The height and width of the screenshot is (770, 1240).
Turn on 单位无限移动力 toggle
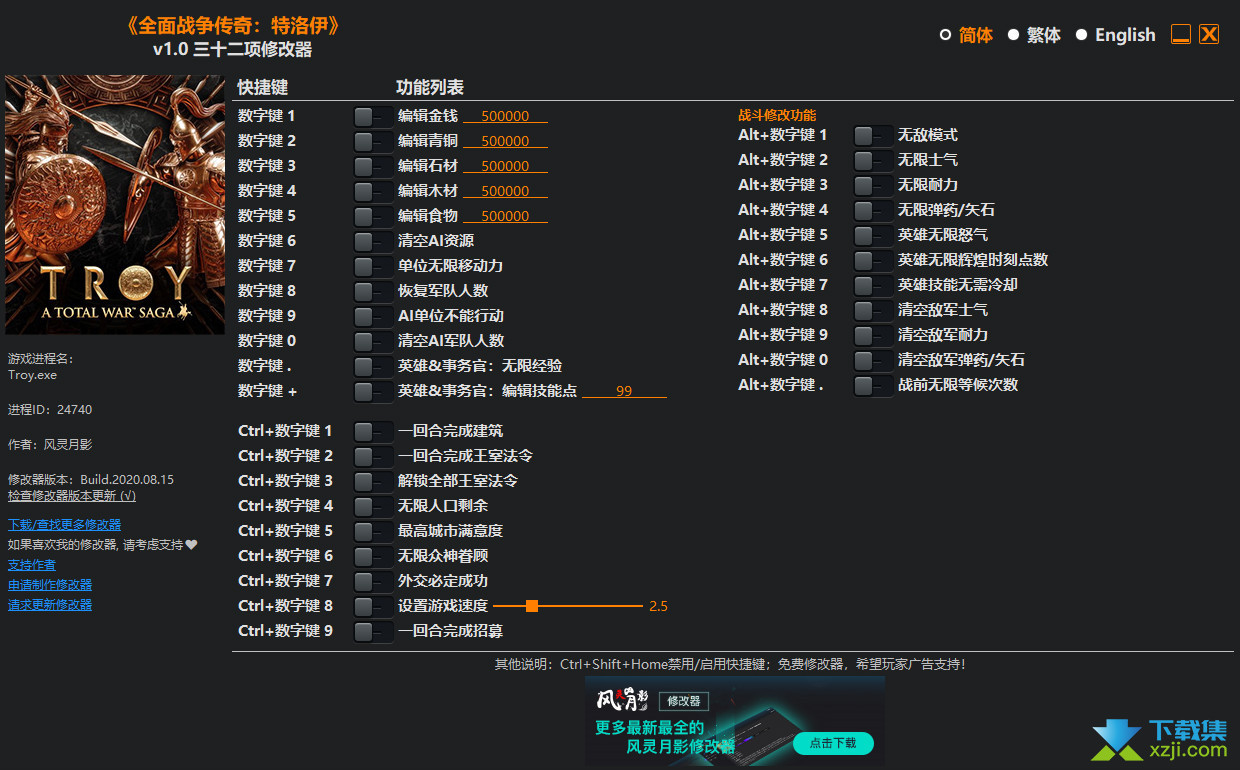372,266
